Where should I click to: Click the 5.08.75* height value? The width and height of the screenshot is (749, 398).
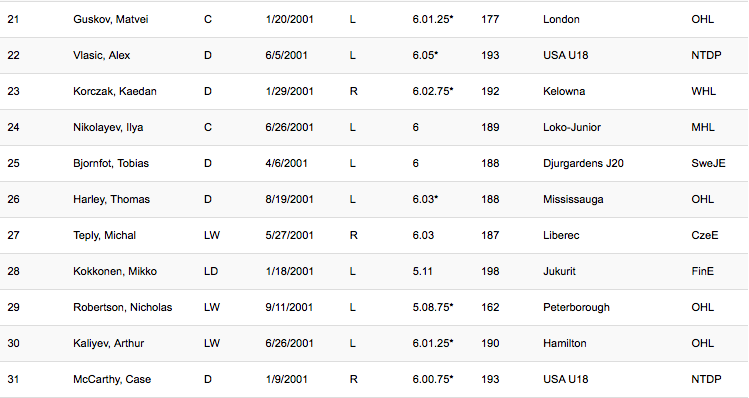(x=433, y=307)
